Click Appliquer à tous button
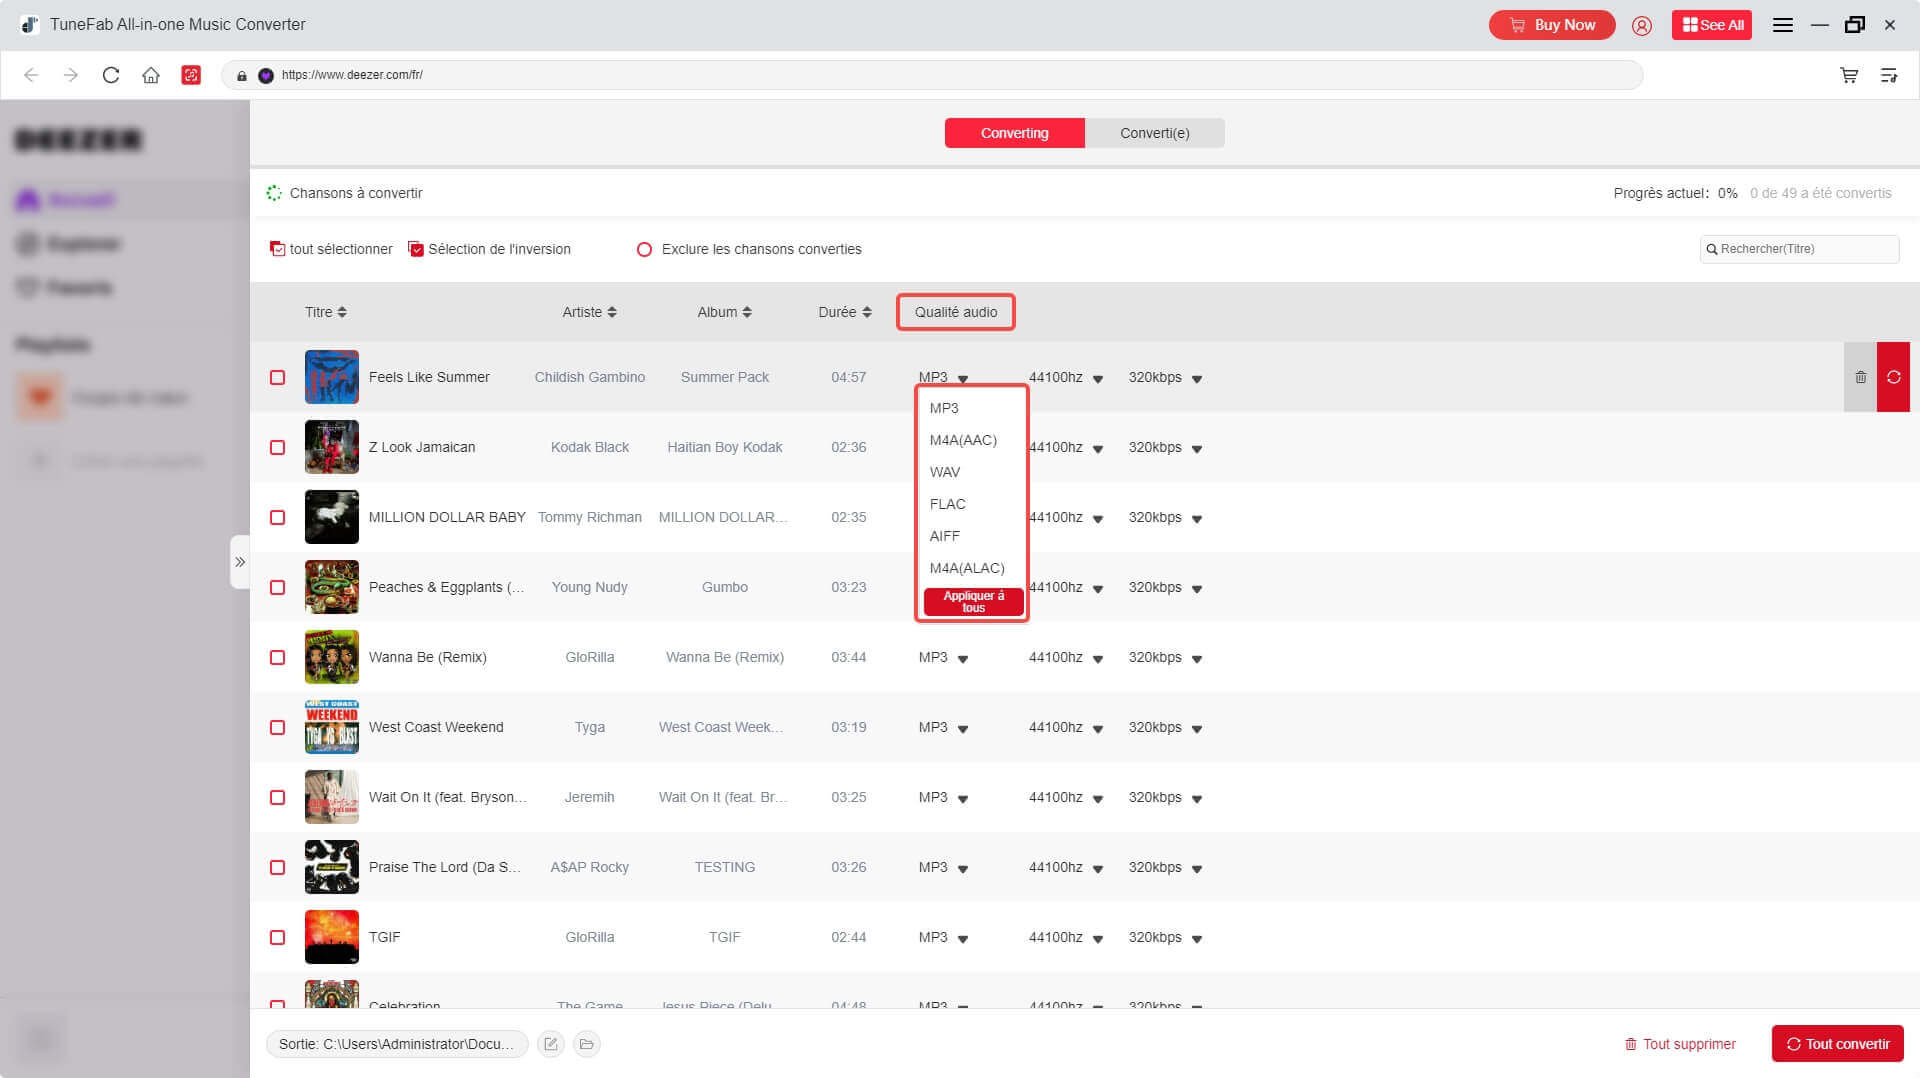1920x1078 pixels. (x=973, y=601)
